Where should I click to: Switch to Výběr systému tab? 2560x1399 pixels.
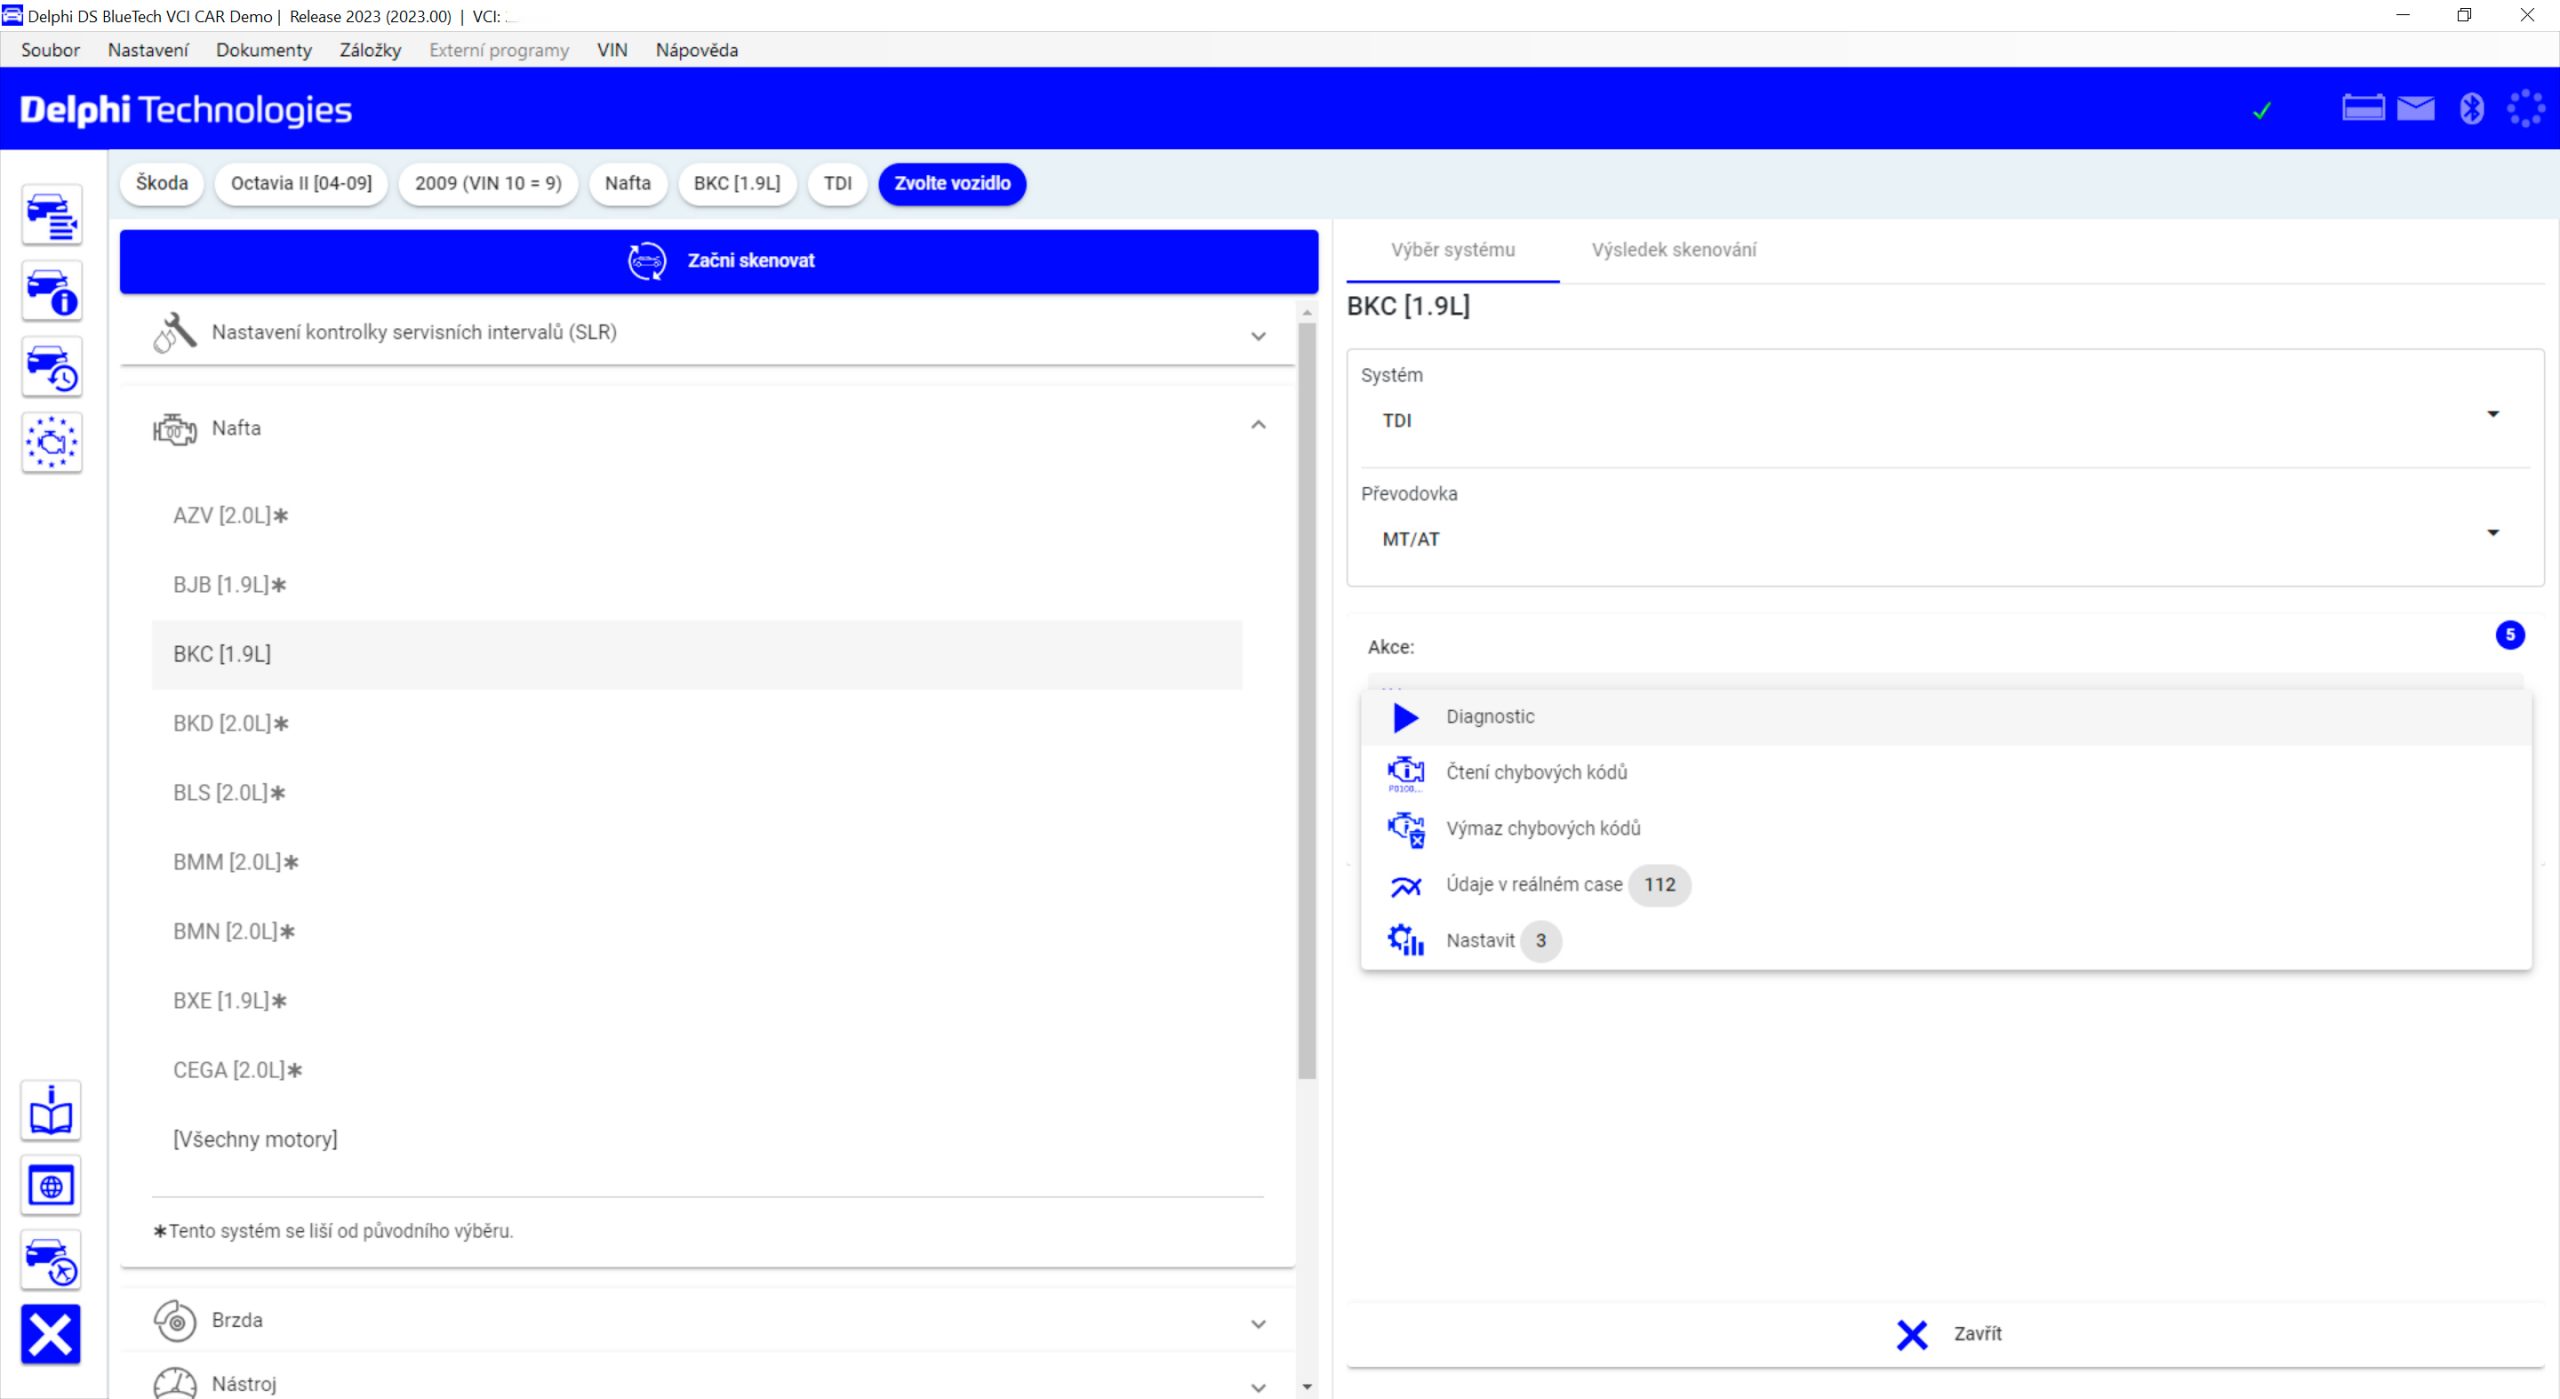1453,250
